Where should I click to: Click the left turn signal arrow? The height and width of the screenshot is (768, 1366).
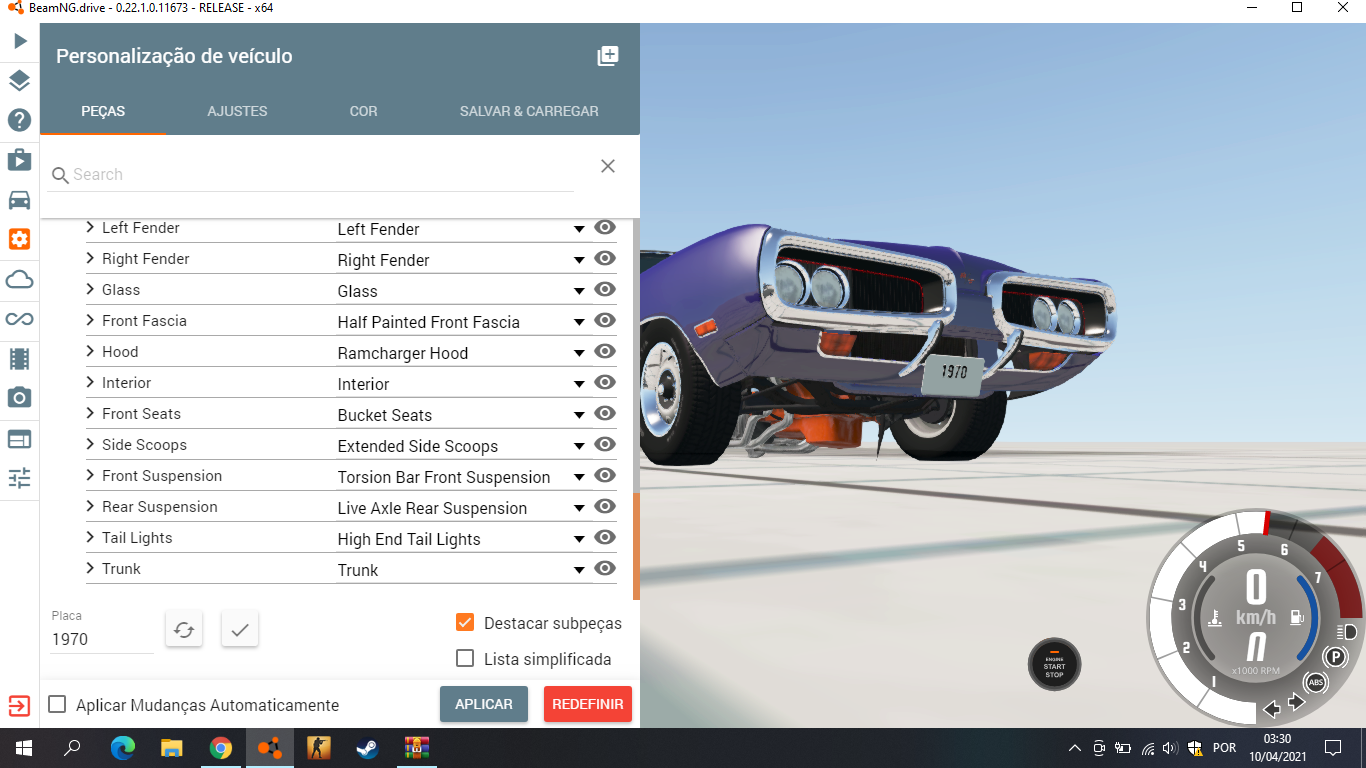(x=1271, y=709)
